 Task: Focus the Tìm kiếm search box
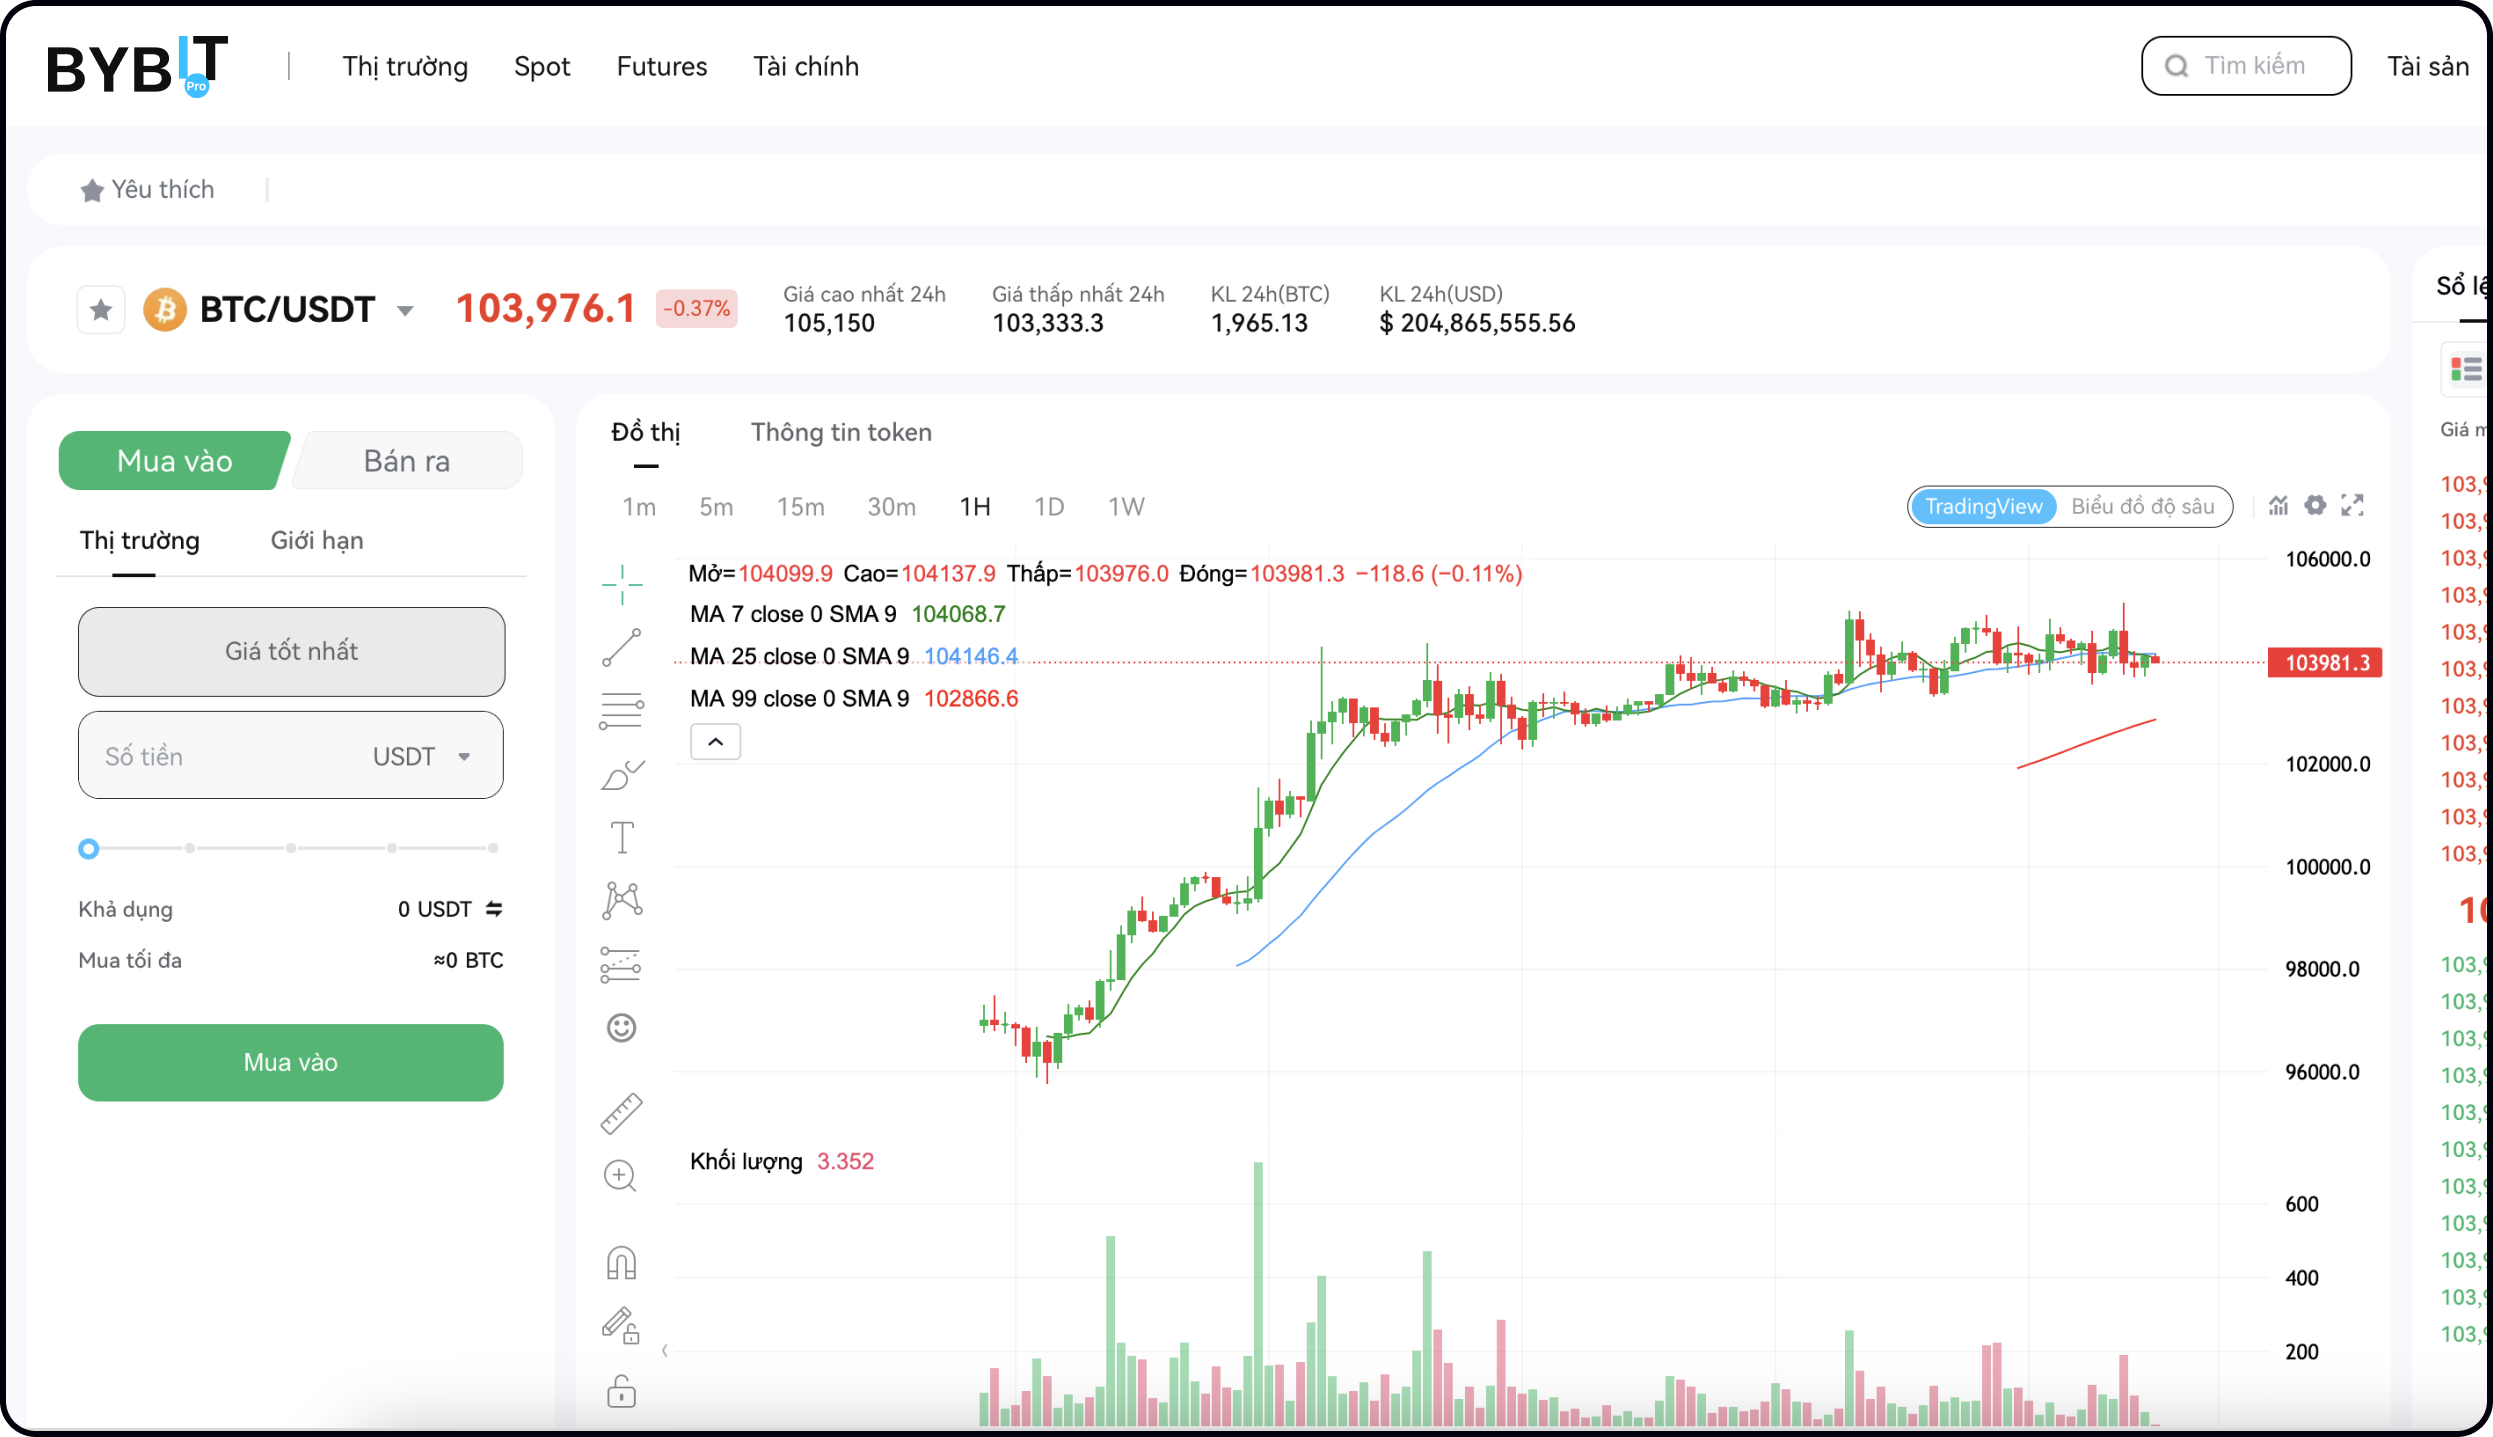pyautogui.click(x=2246, y=66)
